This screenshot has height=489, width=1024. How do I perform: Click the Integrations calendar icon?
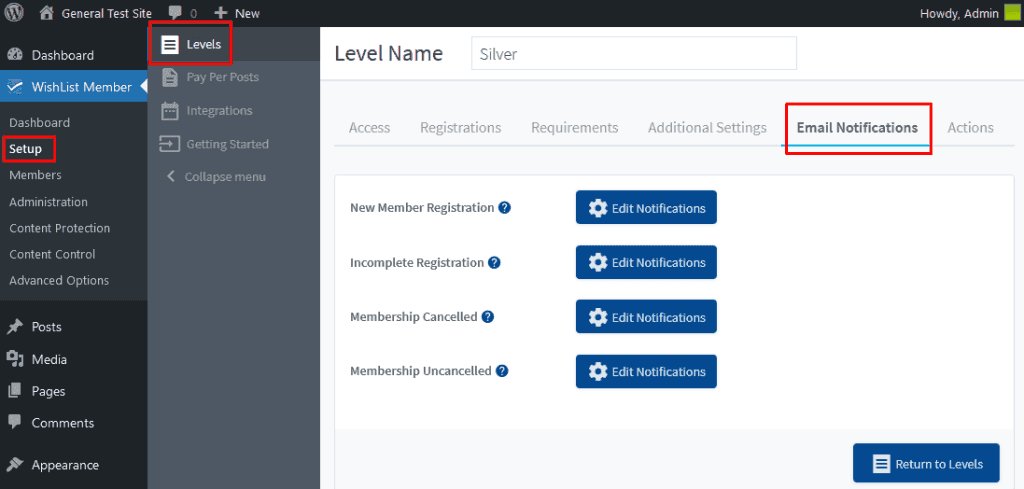(170, 111)
